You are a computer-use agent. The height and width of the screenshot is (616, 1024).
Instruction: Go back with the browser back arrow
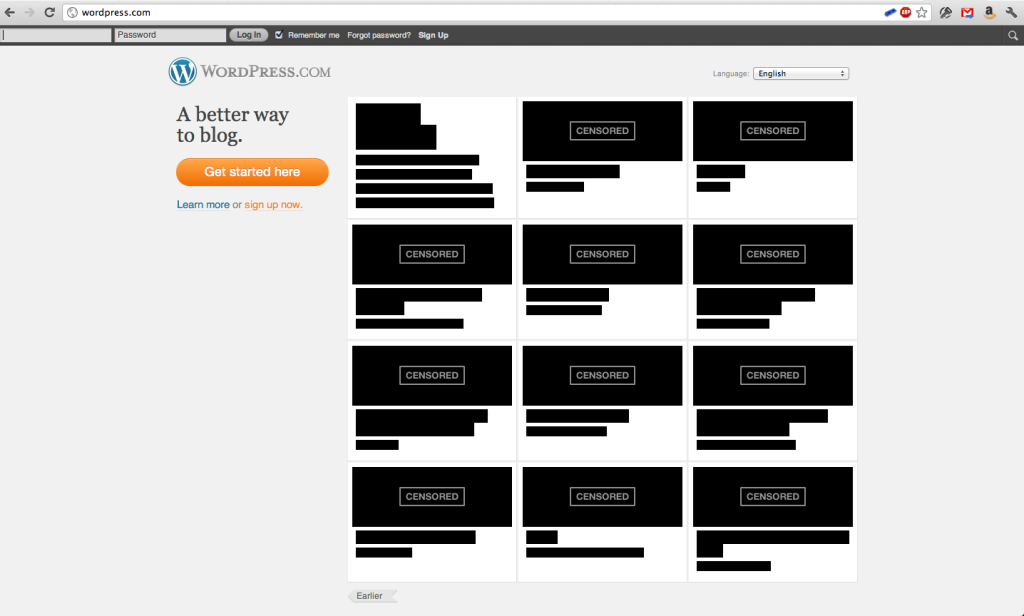coord(10,12)
